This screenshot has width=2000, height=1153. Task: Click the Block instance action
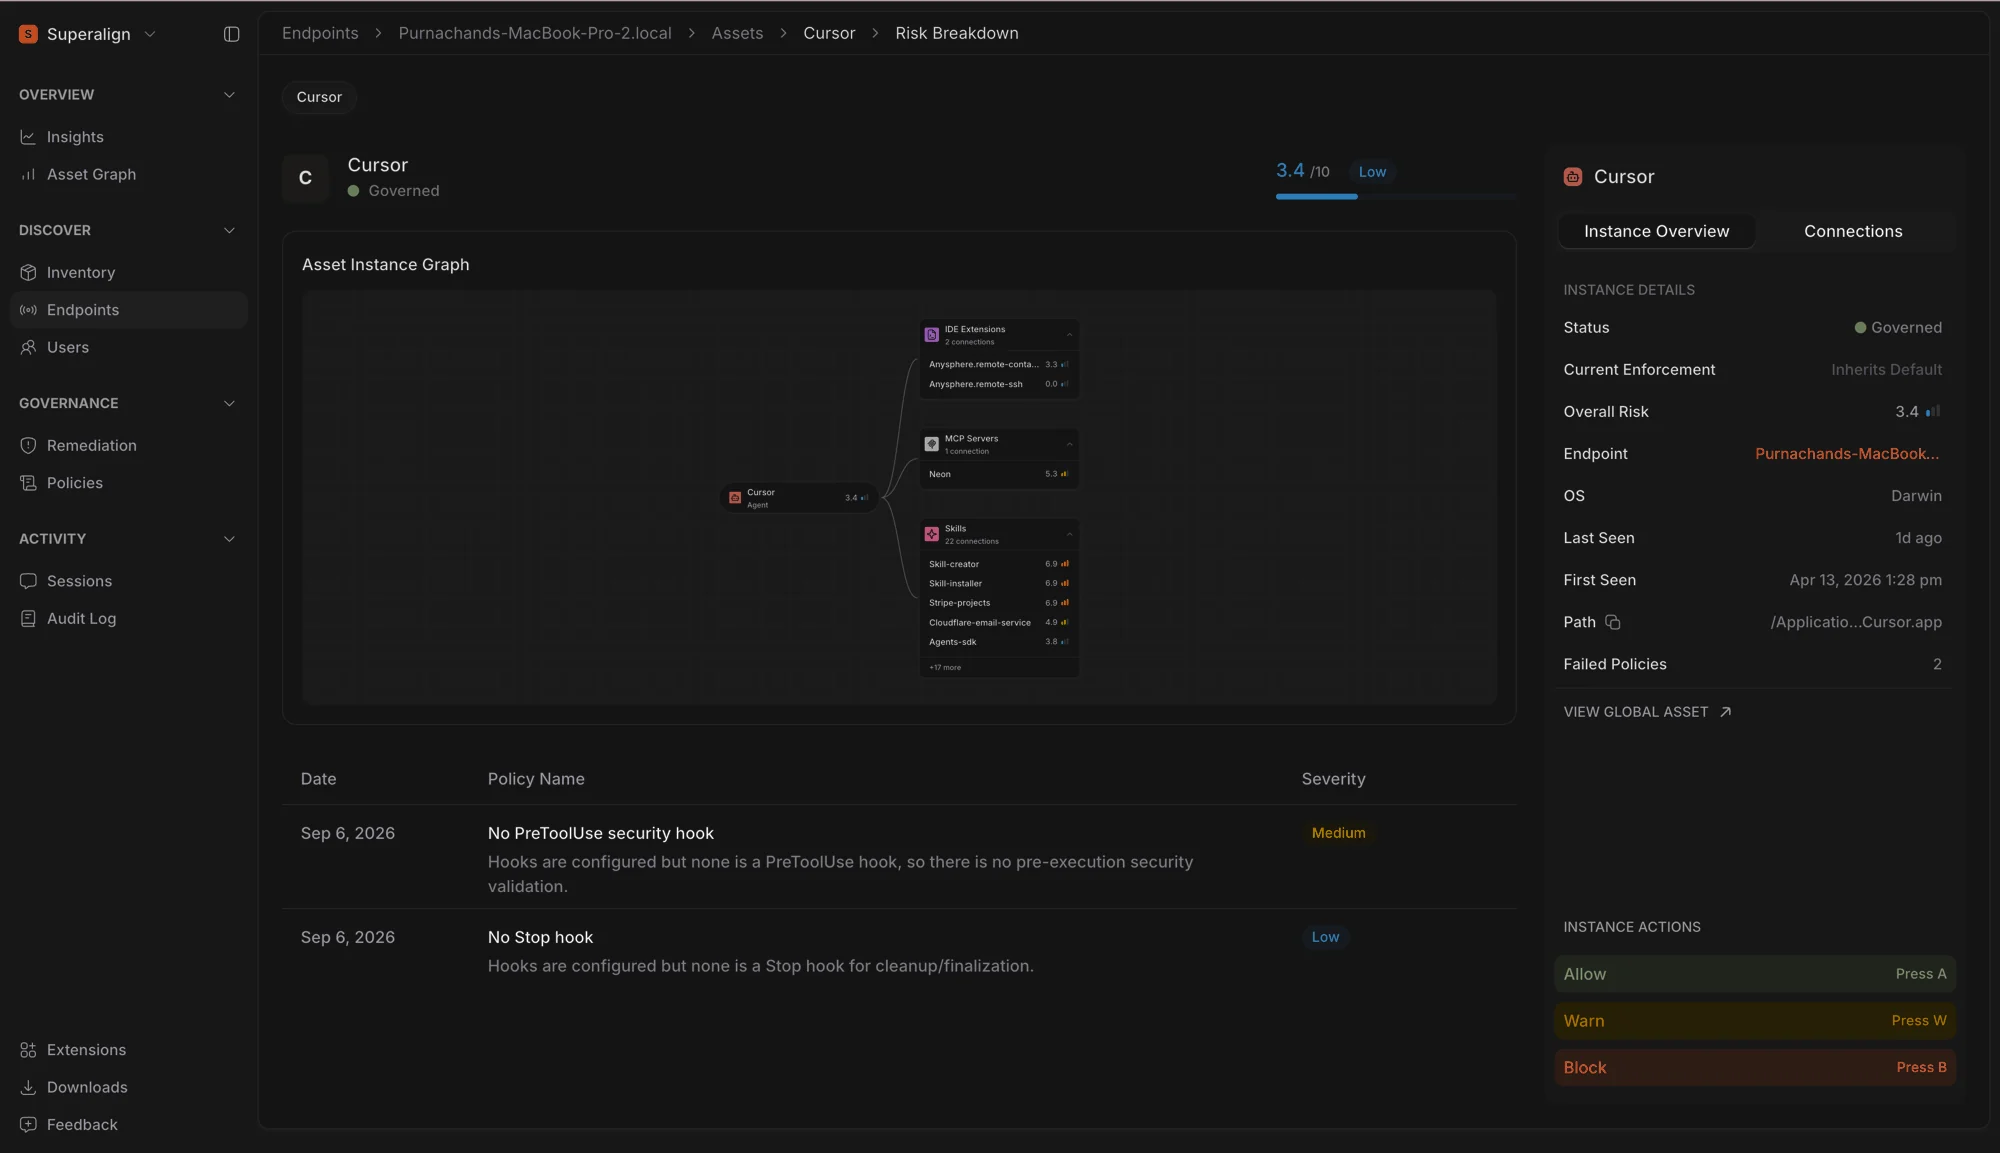point(1754,1068)
